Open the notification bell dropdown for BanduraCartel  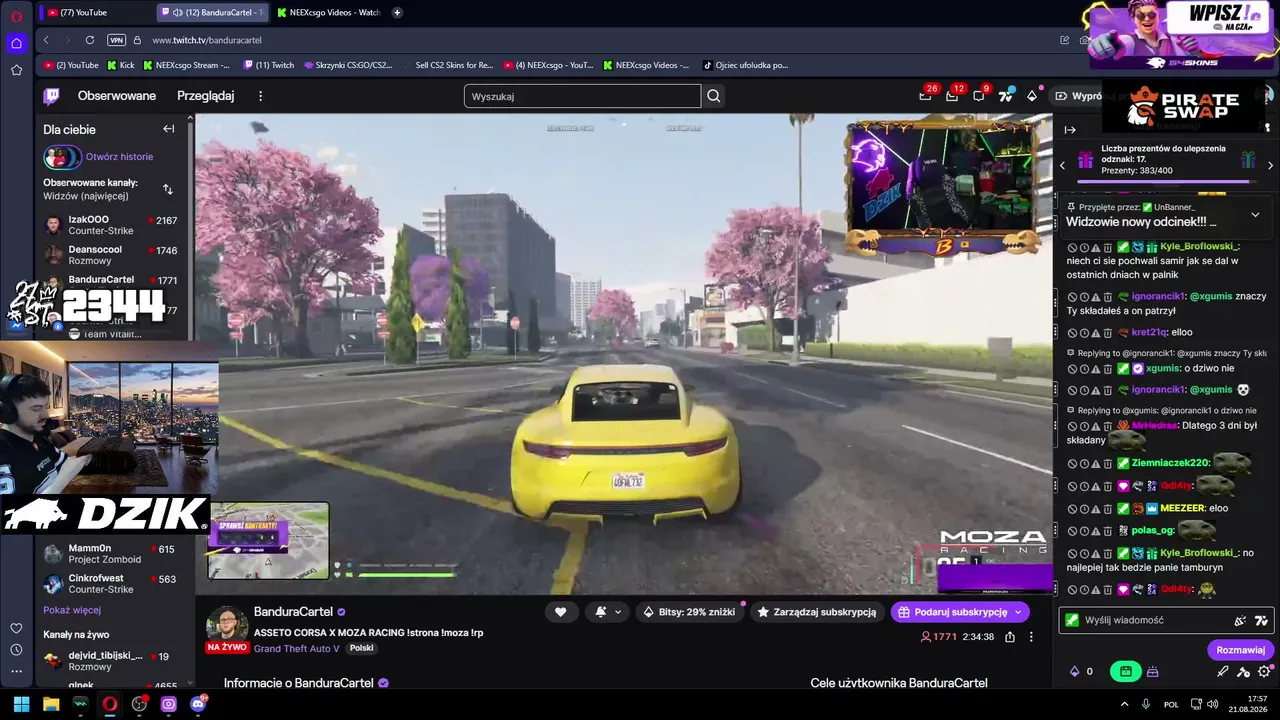pyautogui.click(x=607, y=612)
